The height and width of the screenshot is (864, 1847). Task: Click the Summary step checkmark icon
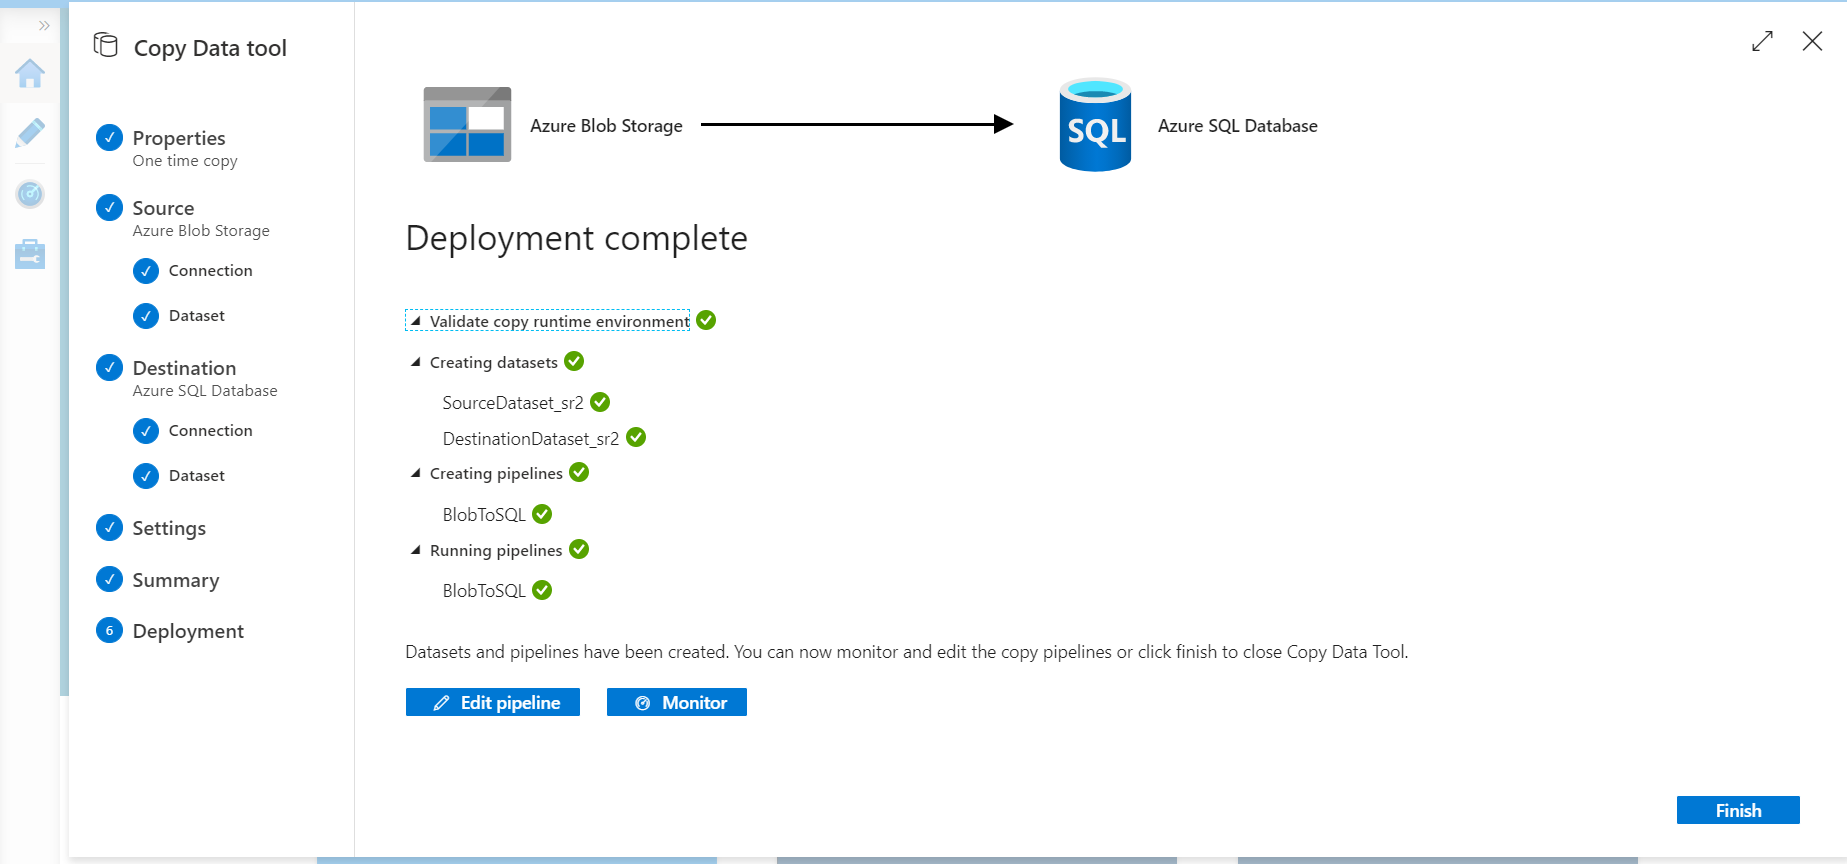coord(109,579)
